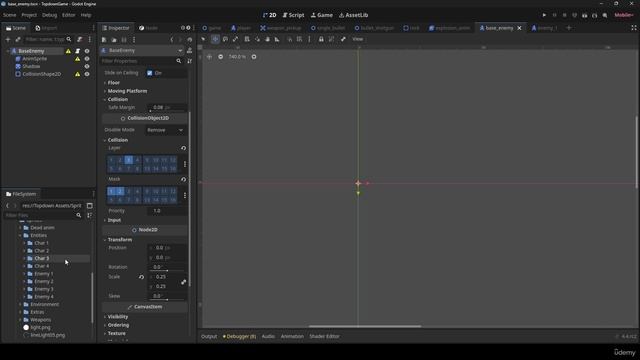The width and height of the screenshot is (640, 360).
Task: Select the Select mode arrow tool
Action: tap(203, 39)
